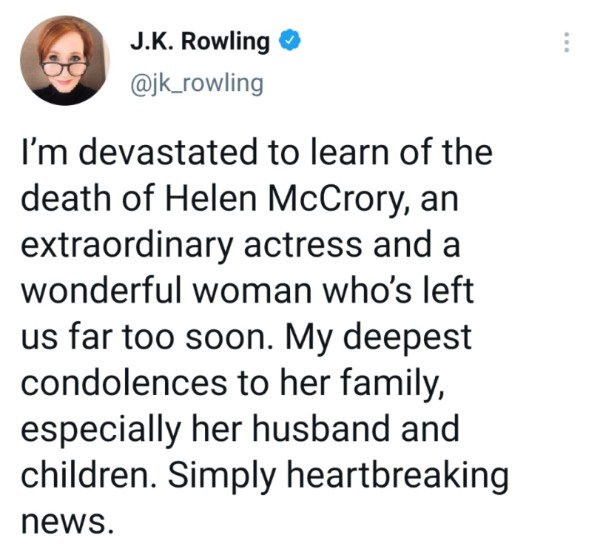Open the circular profile picture avatar
This screenshot has height=555, width=600.
pyautogui.click(x=65, y=60)
